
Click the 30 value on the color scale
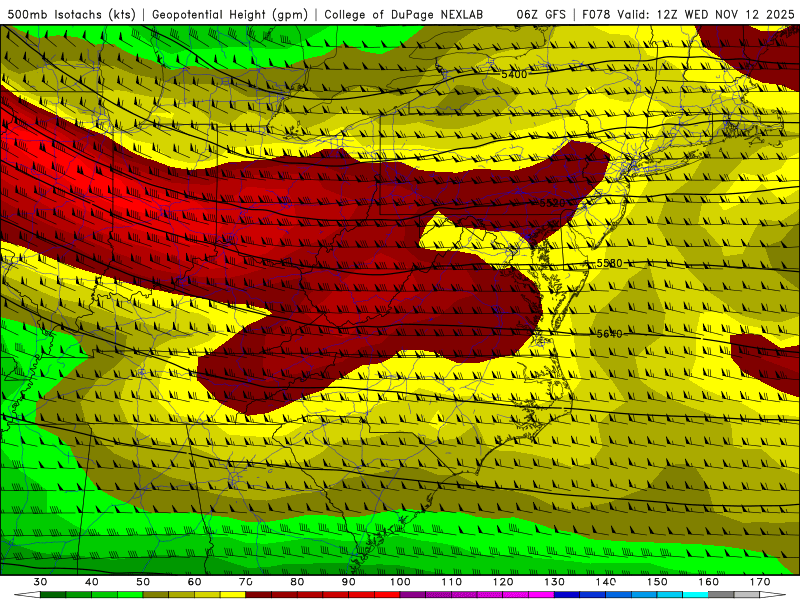tap(40, 582)
